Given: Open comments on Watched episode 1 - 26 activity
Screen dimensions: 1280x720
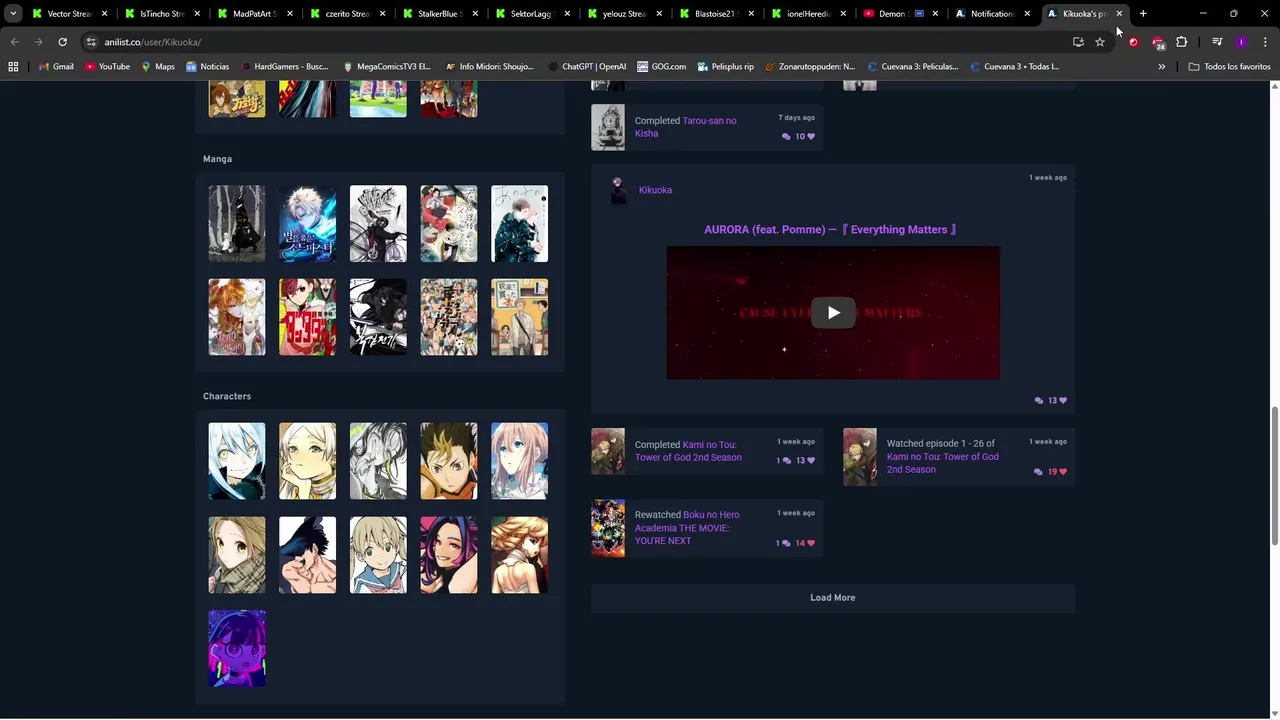Looking at the screenshot, I should (x=1038, y=472).
